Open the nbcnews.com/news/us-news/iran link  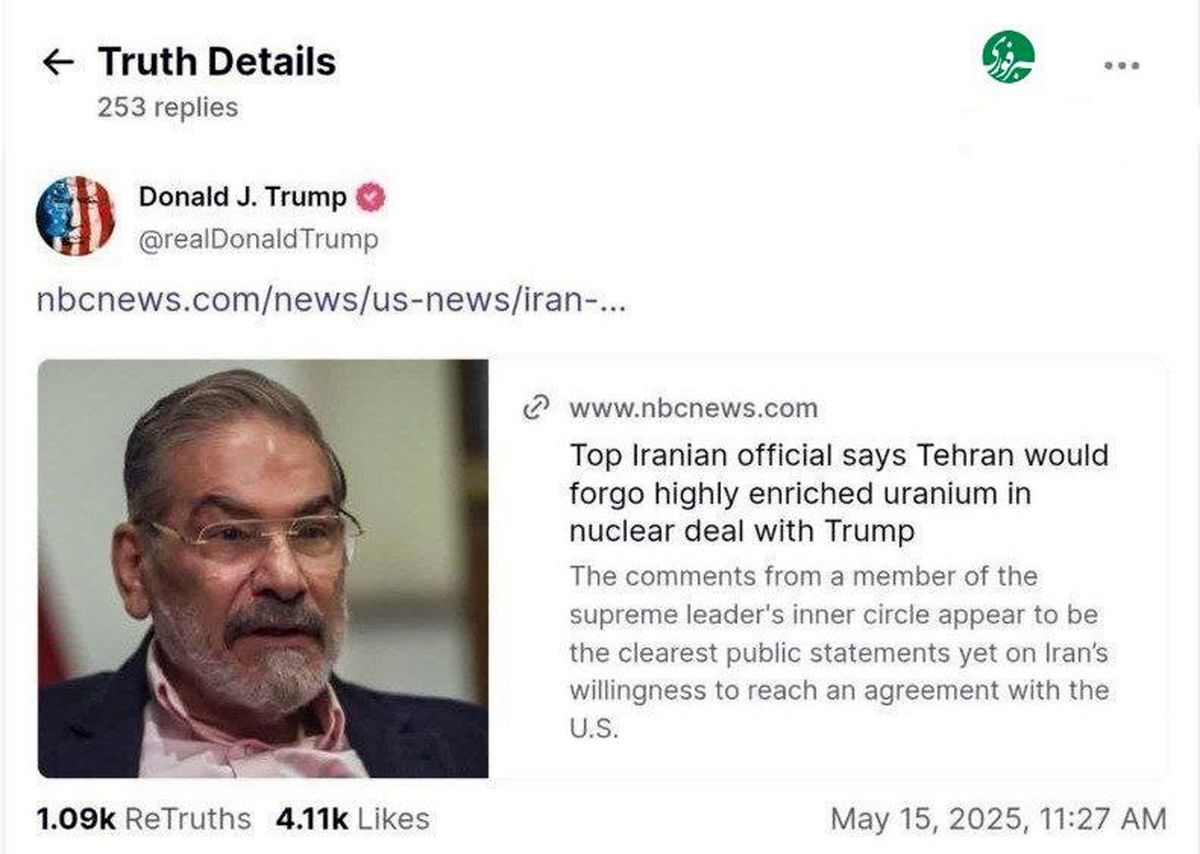coord(331,301)
